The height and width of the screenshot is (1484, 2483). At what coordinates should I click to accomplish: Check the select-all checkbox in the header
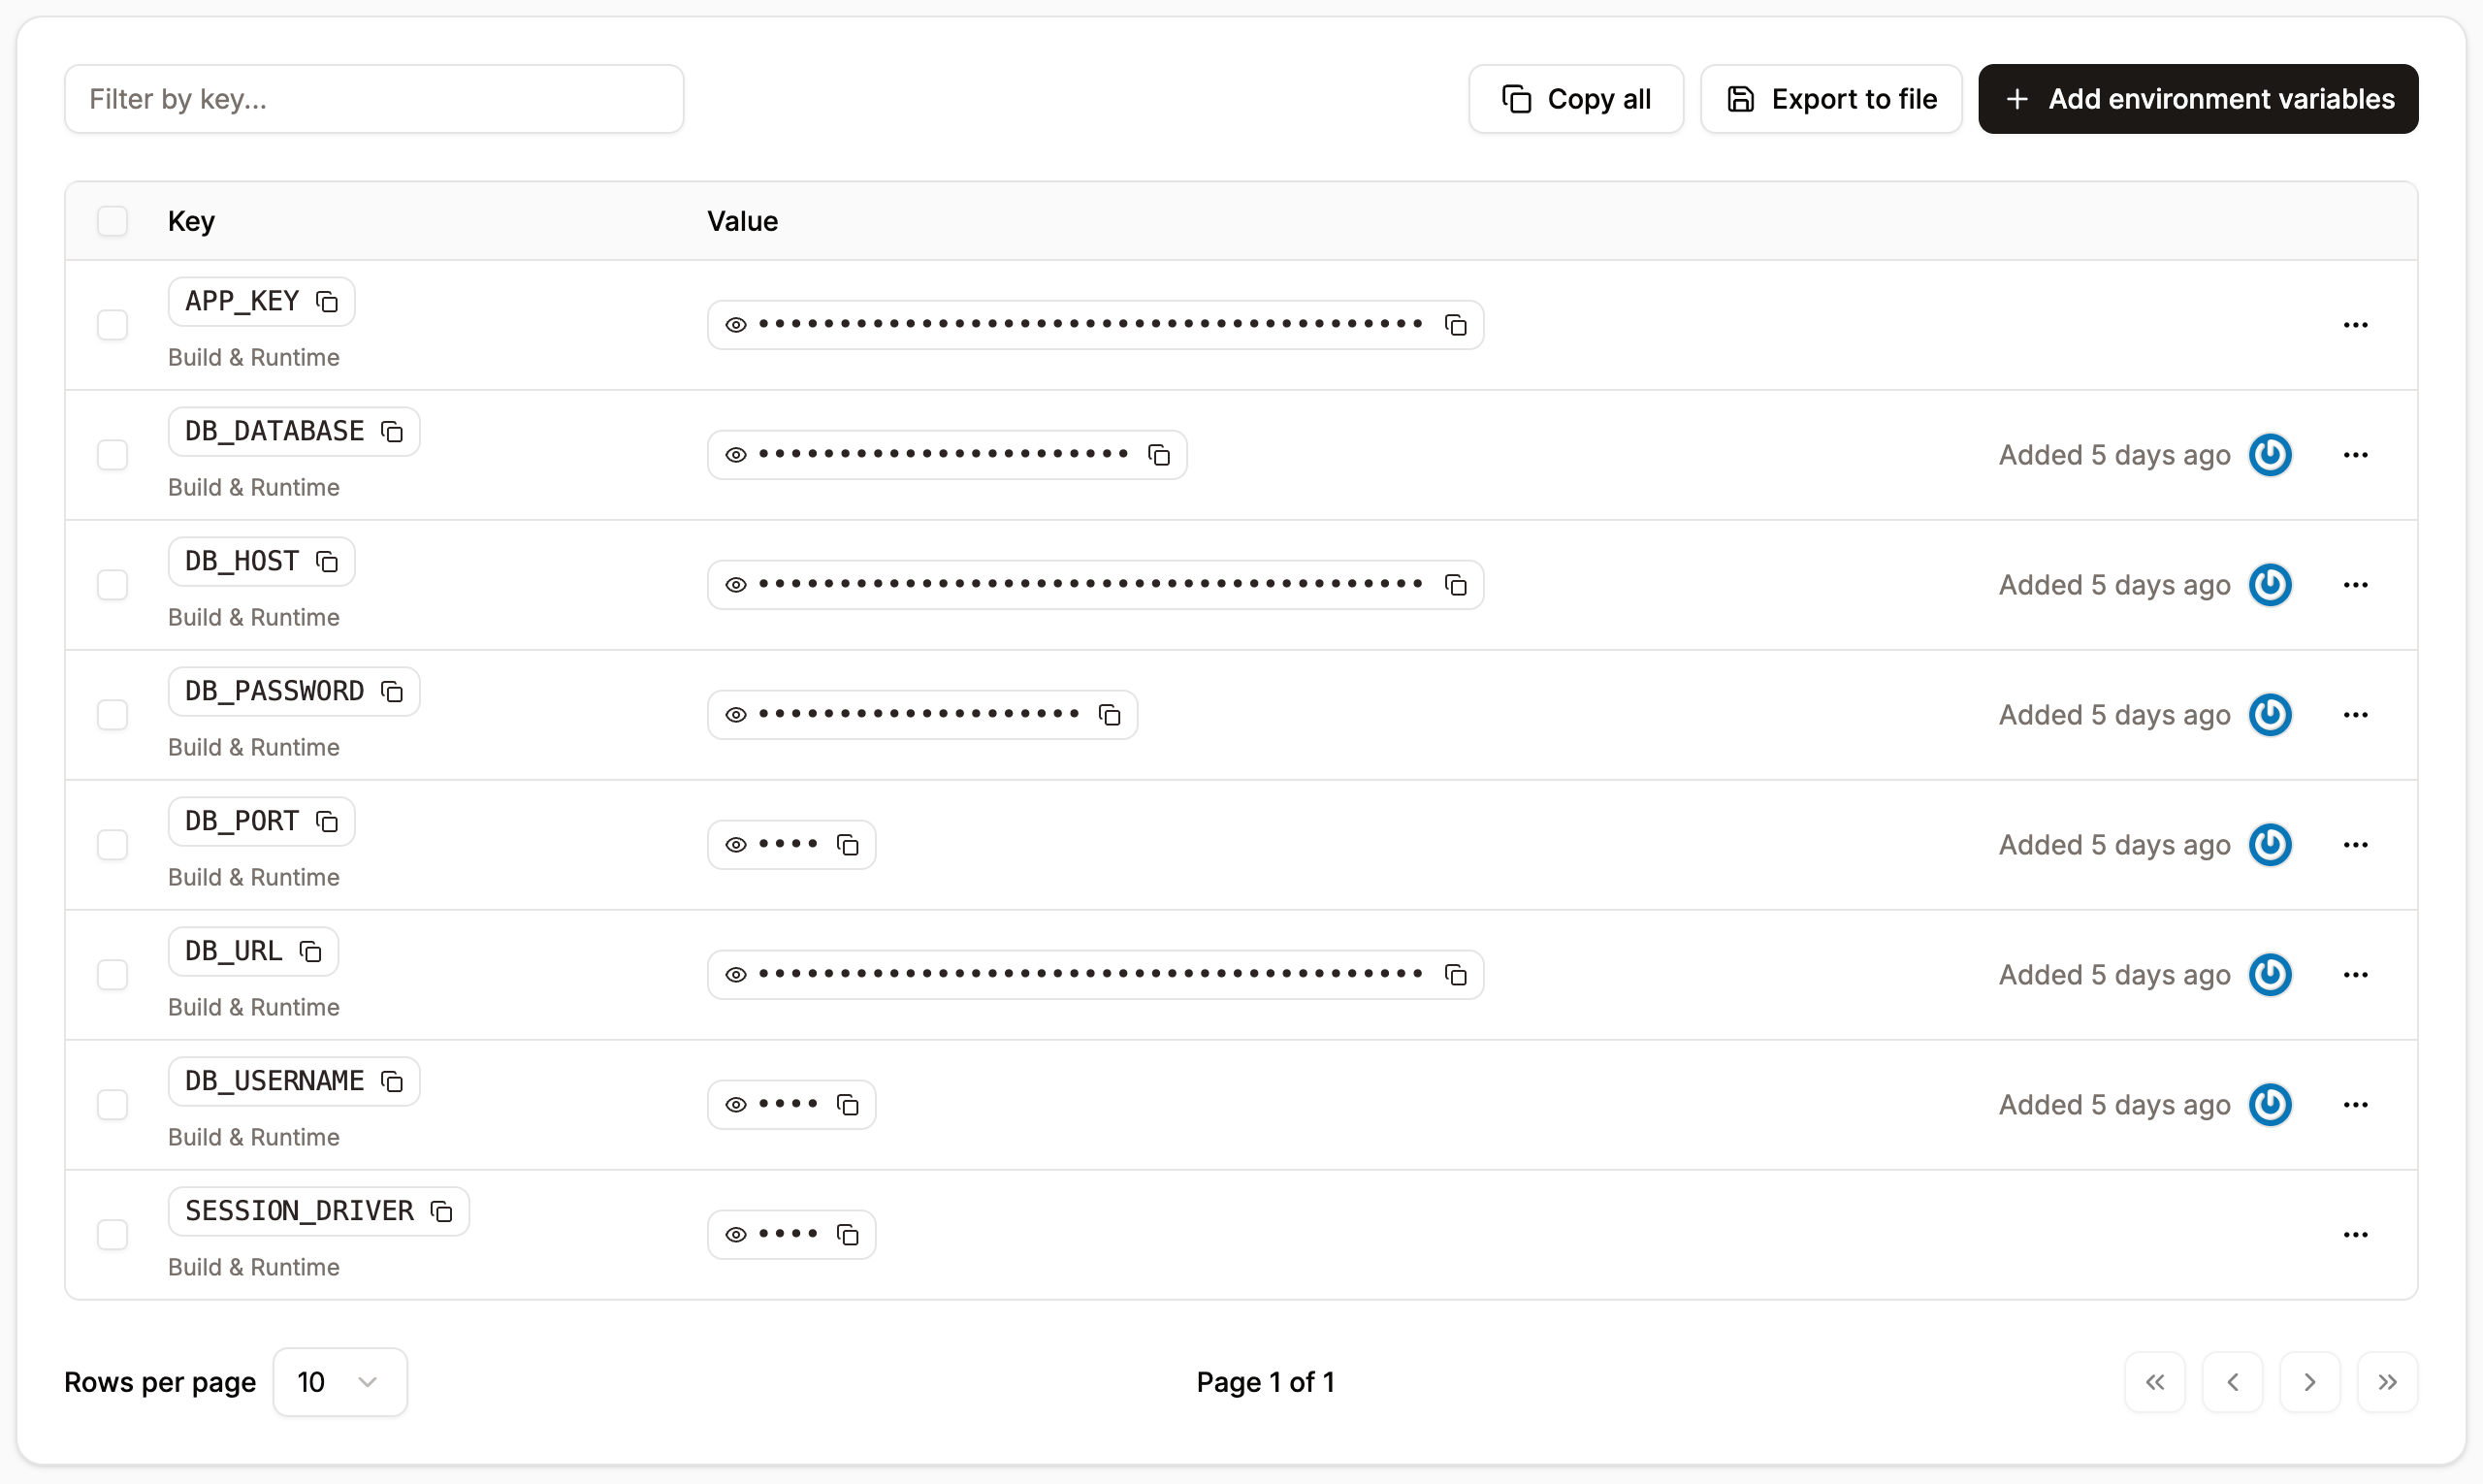point(112,220)
